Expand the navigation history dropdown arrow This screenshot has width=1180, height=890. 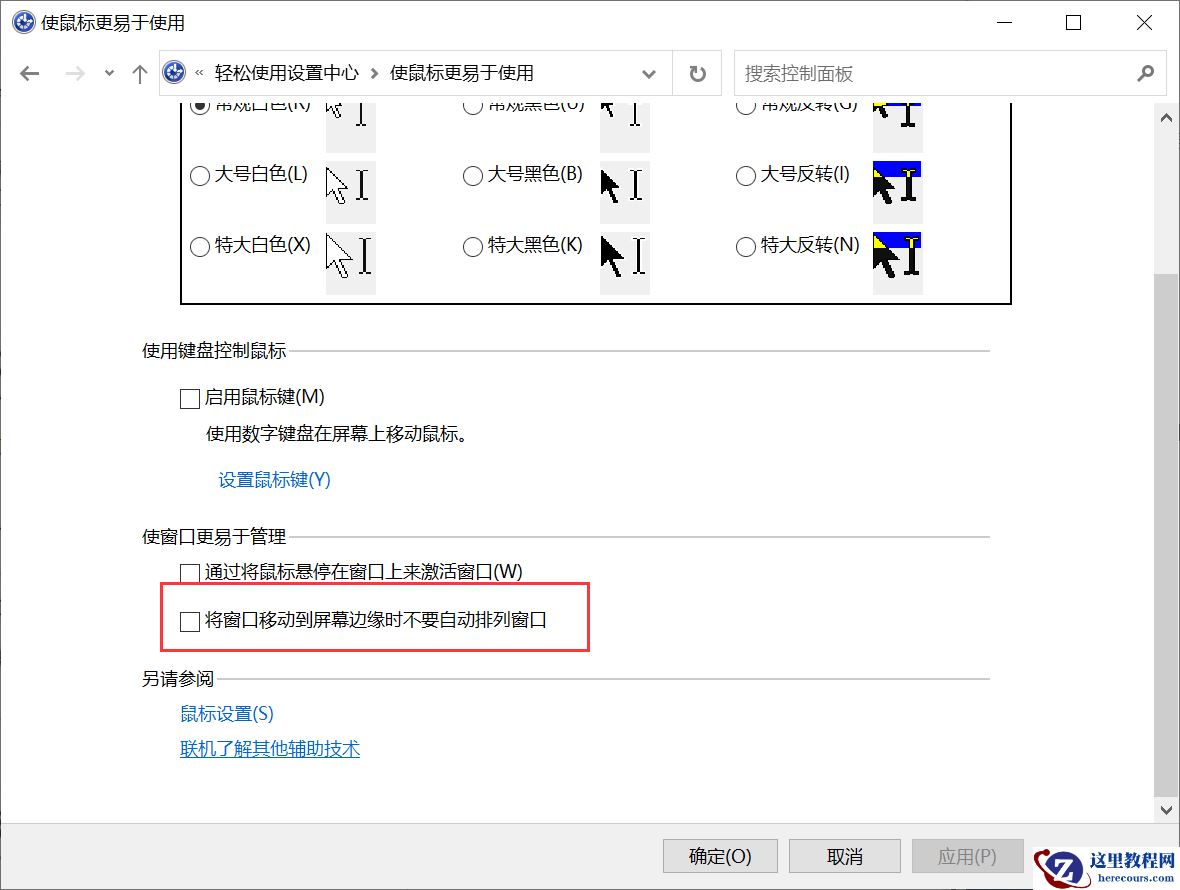tap(108, 72)
